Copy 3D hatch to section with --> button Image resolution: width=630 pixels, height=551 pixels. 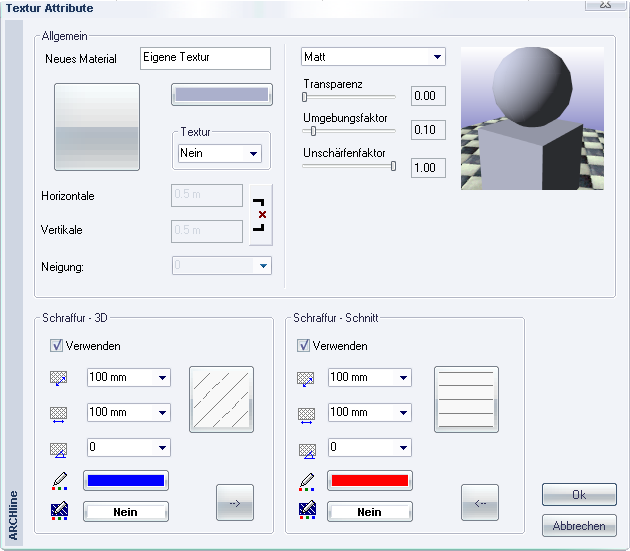[235, 503]
